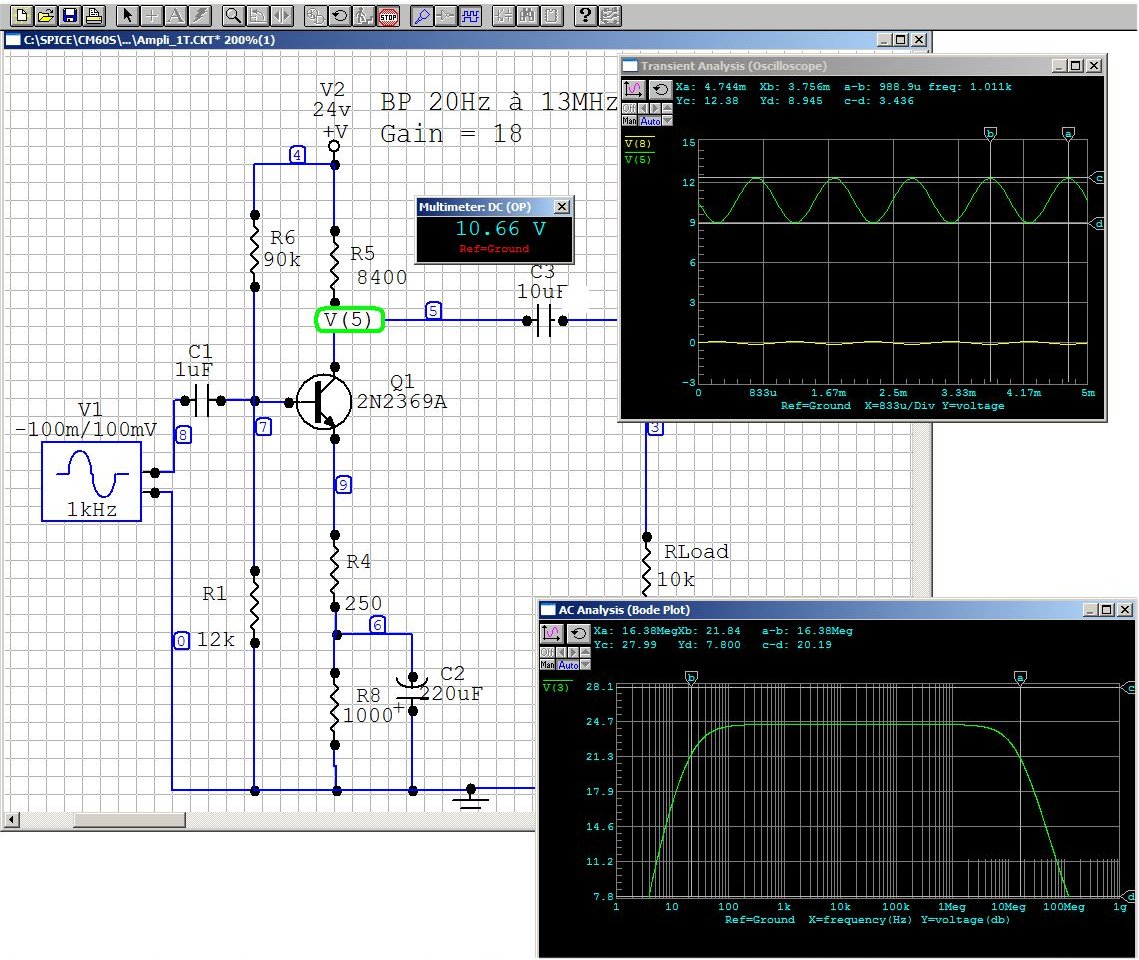Select the probe tool icon
Screen dimensions: 1139x960
(x=421, y=15)
